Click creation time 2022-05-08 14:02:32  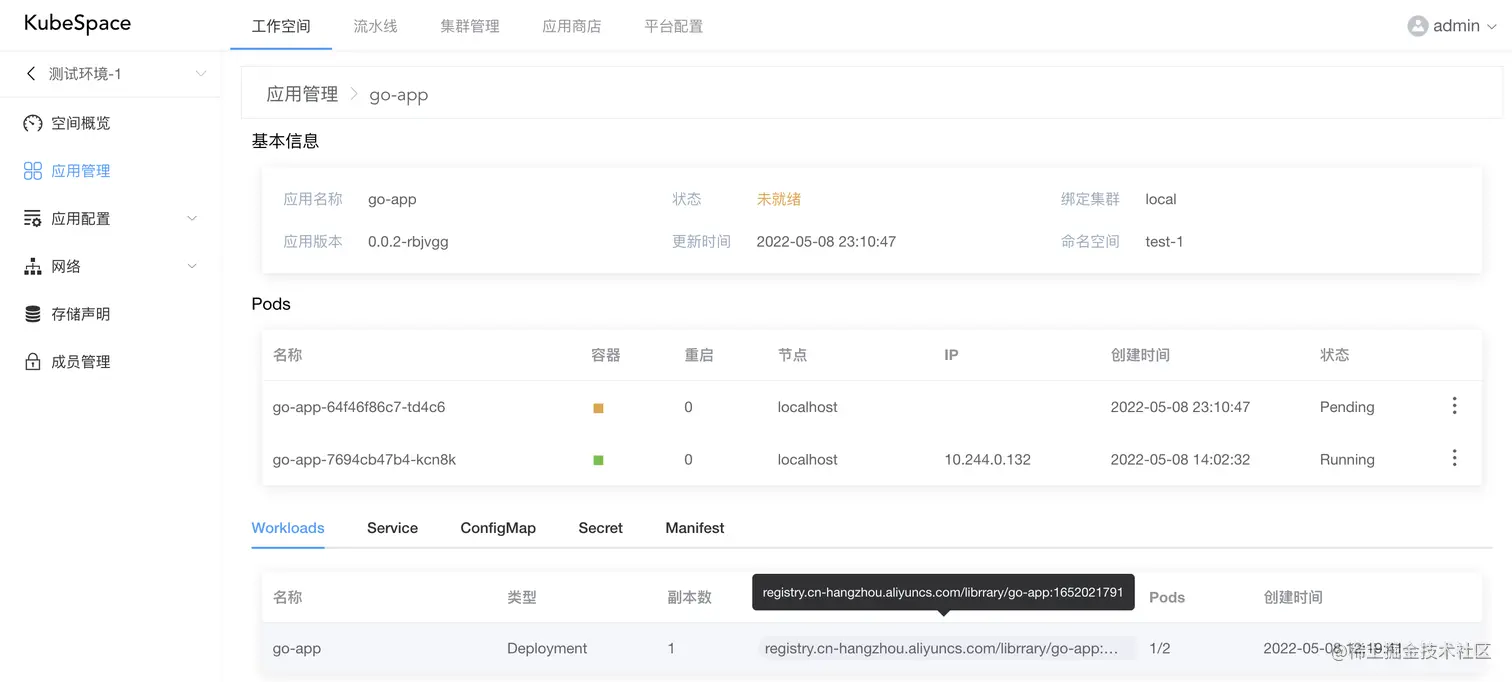coord(1180,460)
